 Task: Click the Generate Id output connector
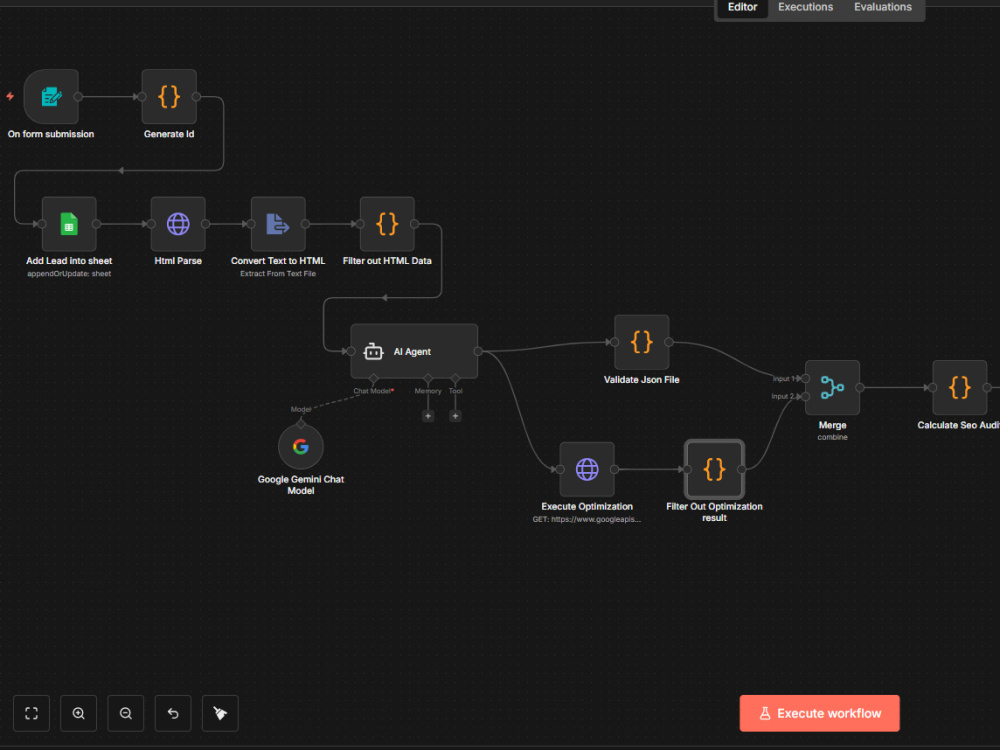tap(196, 97)
